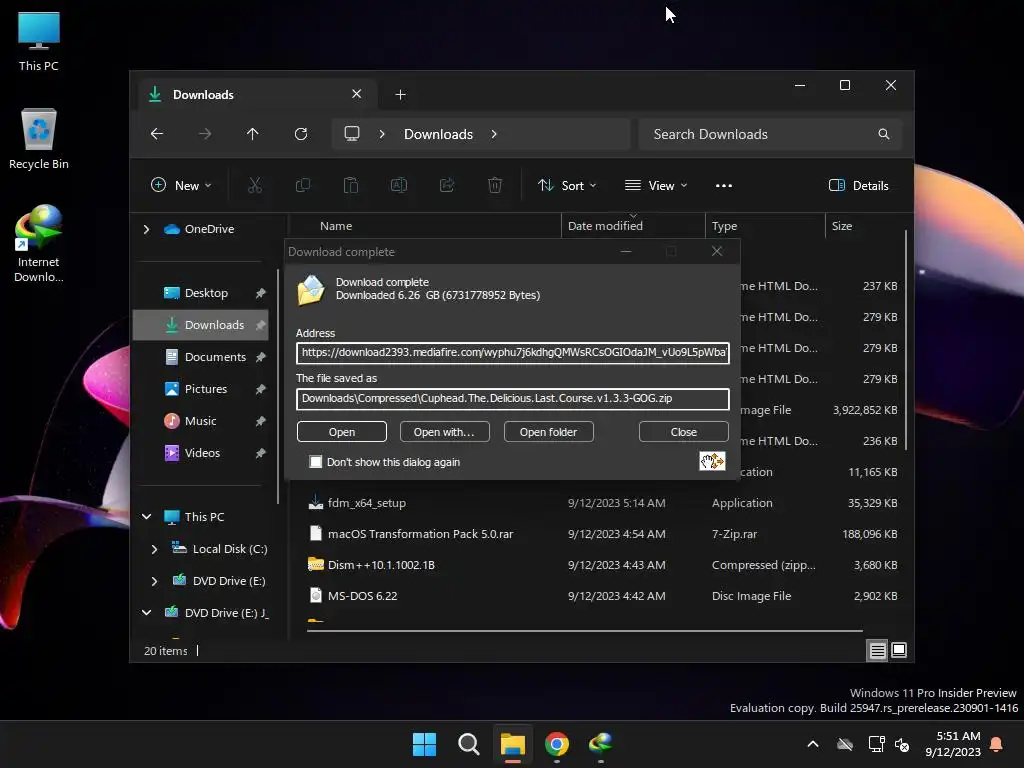This screenshot has height=768, width=1024.
Task: Click the Close button in download dialog
Action: [684, 432]
